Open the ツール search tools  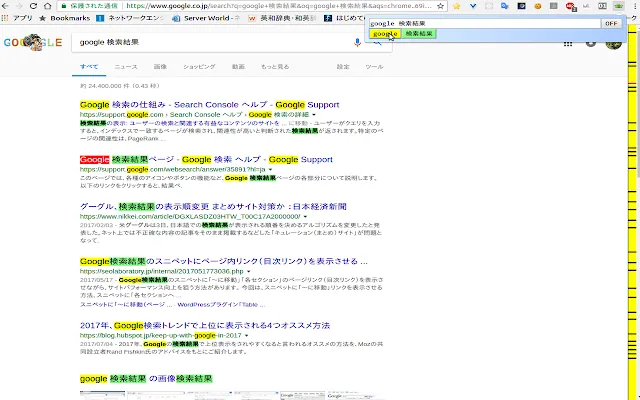[374, 67]
